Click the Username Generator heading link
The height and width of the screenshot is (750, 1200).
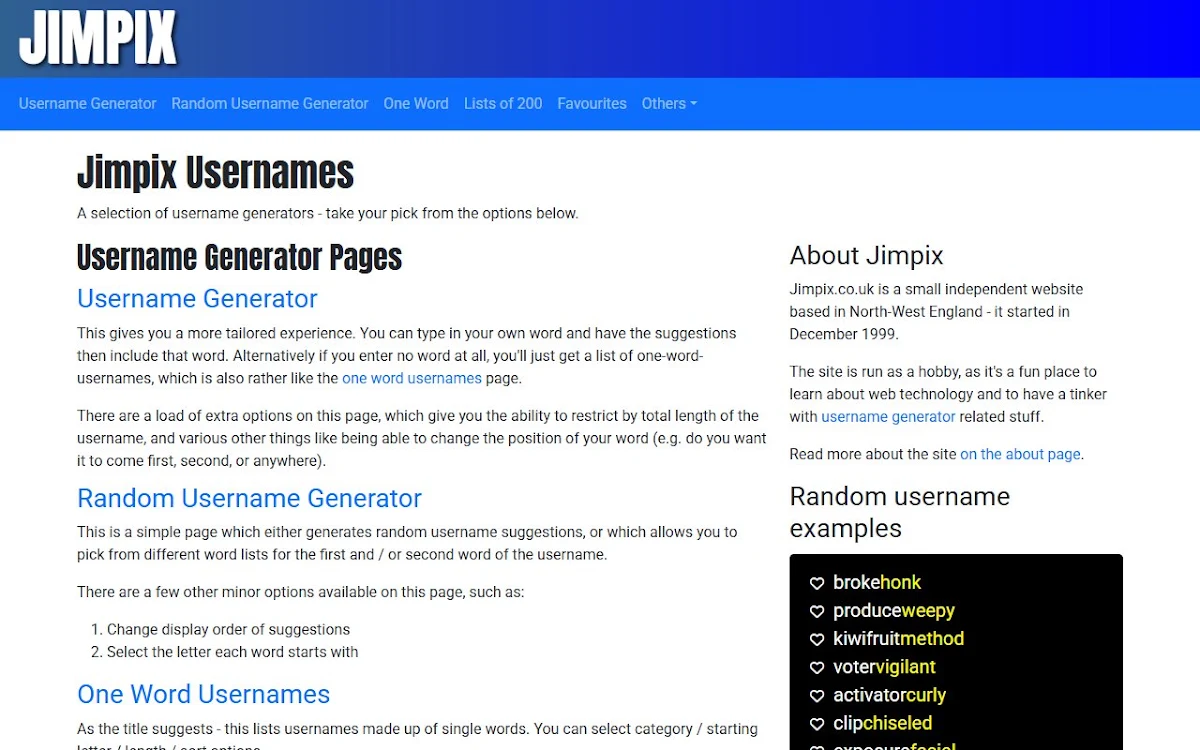[x=197, y=299]
